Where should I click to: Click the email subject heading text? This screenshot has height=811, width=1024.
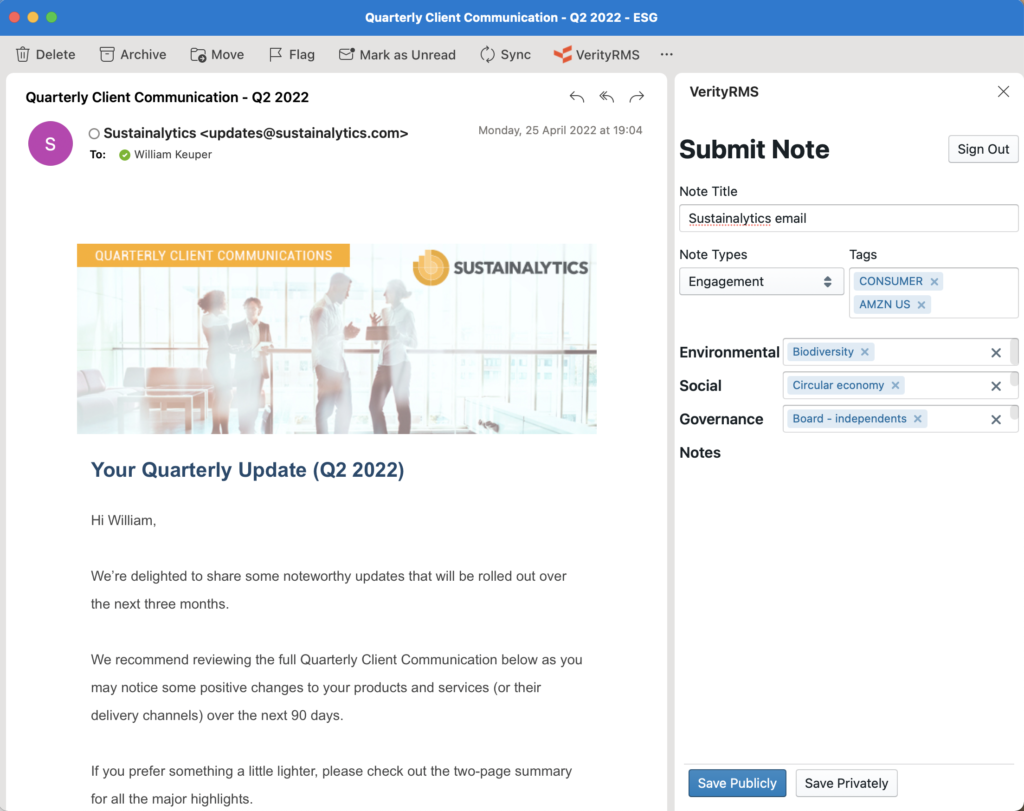tap(167, 97)
